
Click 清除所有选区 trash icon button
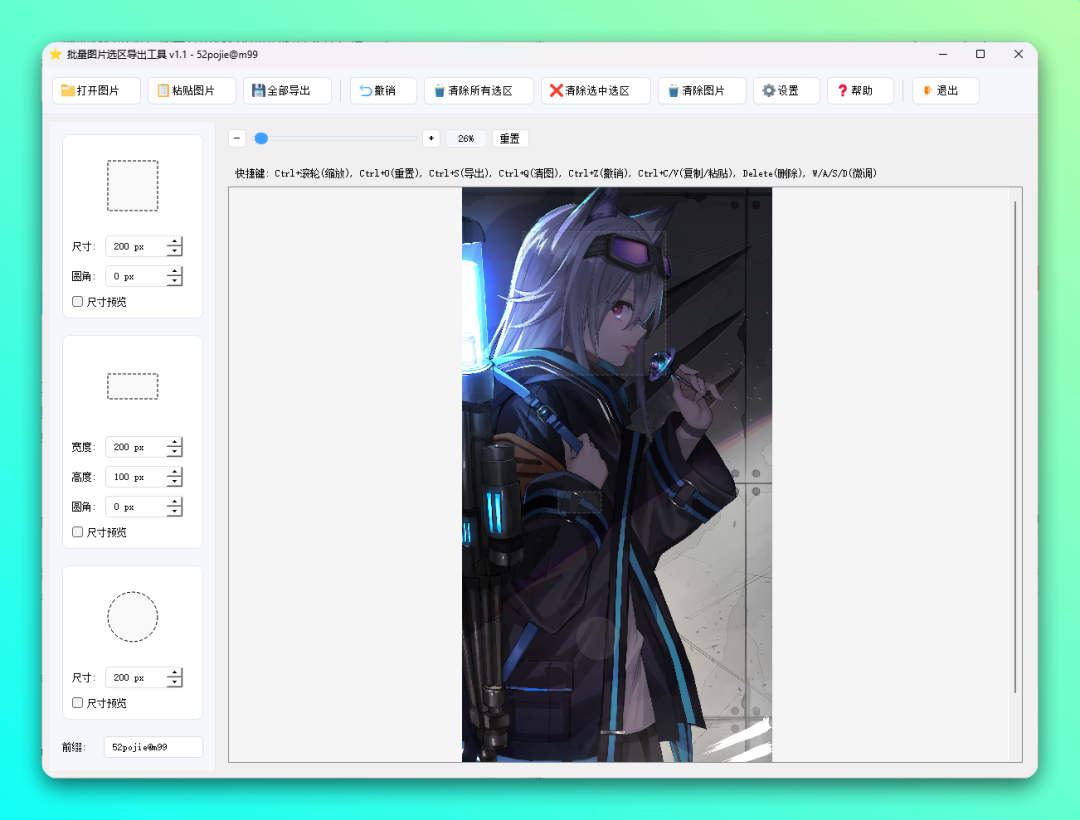[x=479, y=91]
